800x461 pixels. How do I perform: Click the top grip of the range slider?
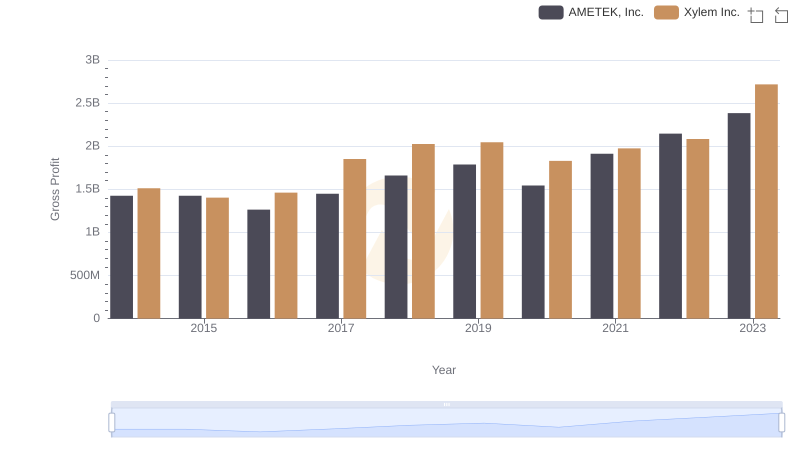pyautogui.click(x=446, y=404)
